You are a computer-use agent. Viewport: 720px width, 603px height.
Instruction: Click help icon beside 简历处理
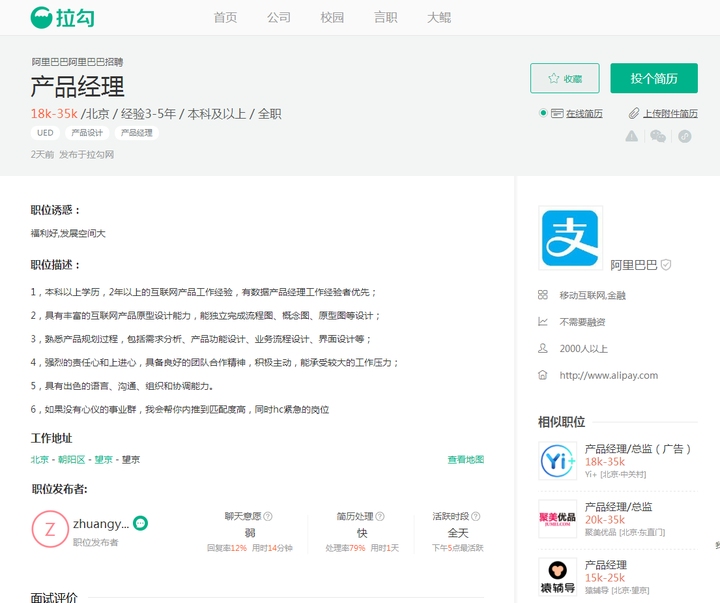(380, 516)
